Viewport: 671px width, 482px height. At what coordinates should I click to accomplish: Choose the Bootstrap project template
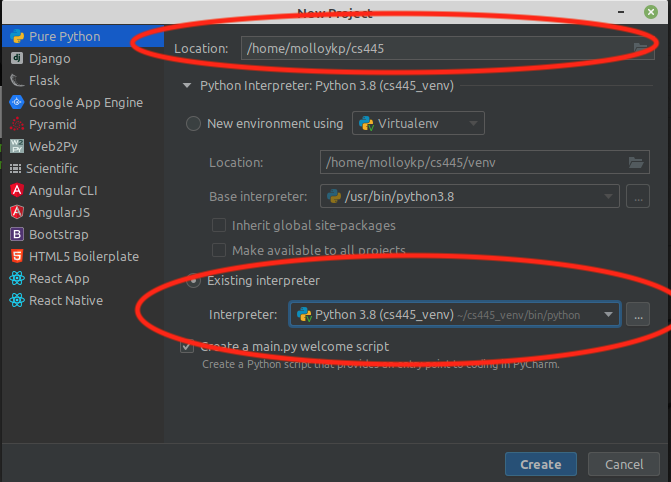(58, 234)
